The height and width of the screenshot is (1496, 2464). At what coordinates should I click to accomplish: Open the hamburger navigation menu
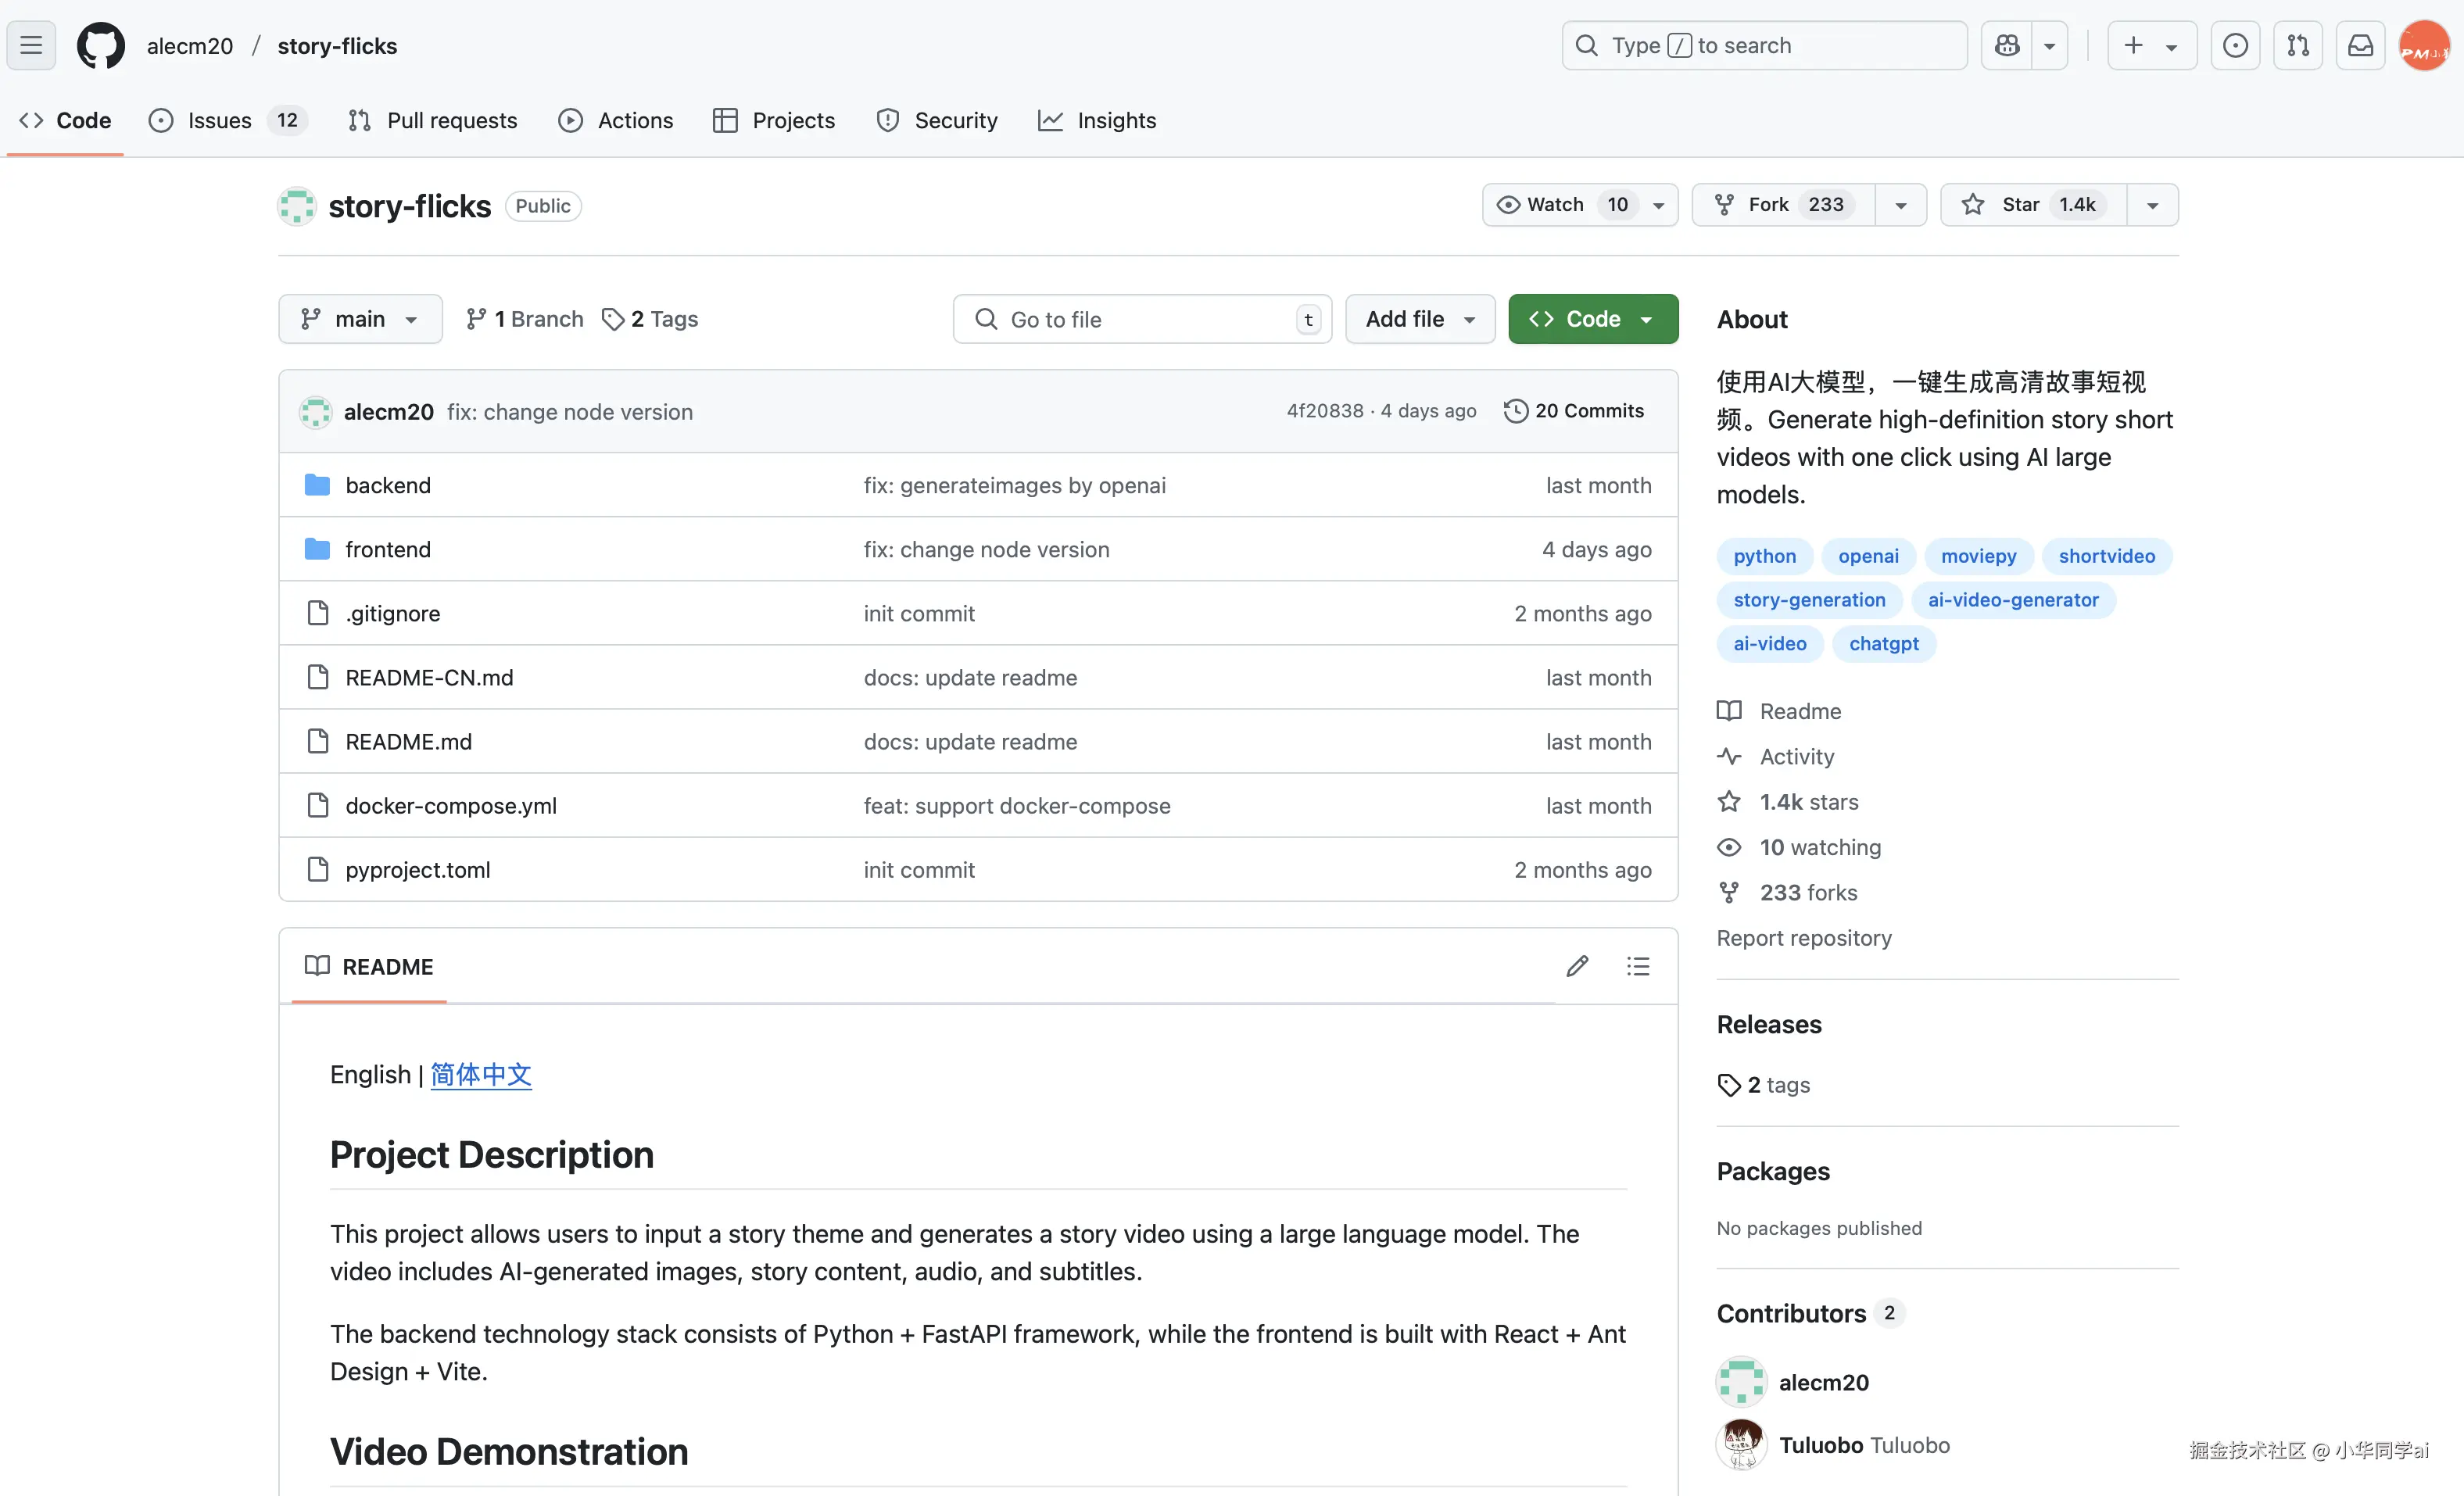tap(31, 45)
